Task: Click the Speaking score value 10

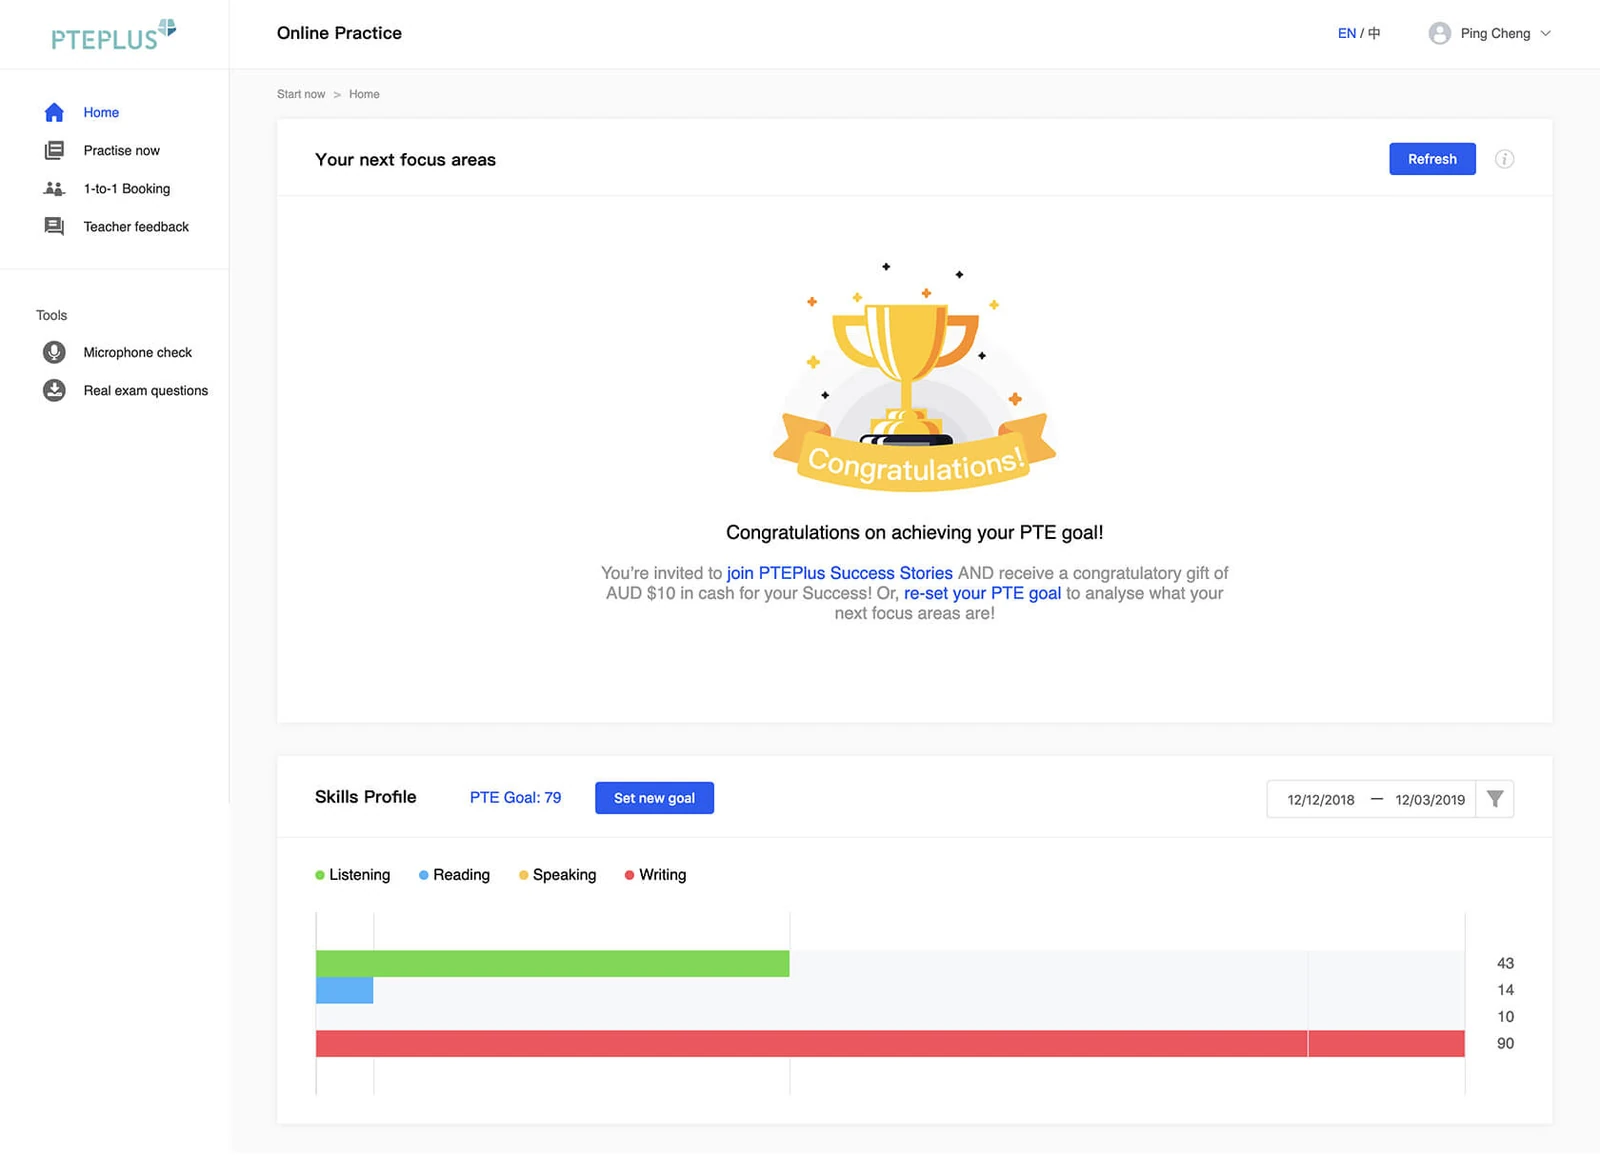Action: click(x=1505, y=1017)
